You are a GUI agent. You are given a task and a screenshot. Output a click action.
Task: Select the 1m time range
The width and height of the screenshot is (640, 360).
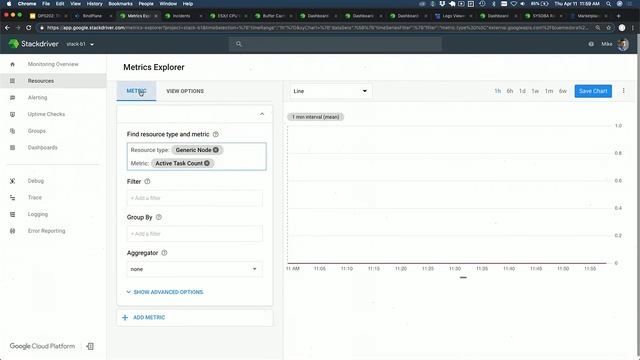click(x=549, y=91)
